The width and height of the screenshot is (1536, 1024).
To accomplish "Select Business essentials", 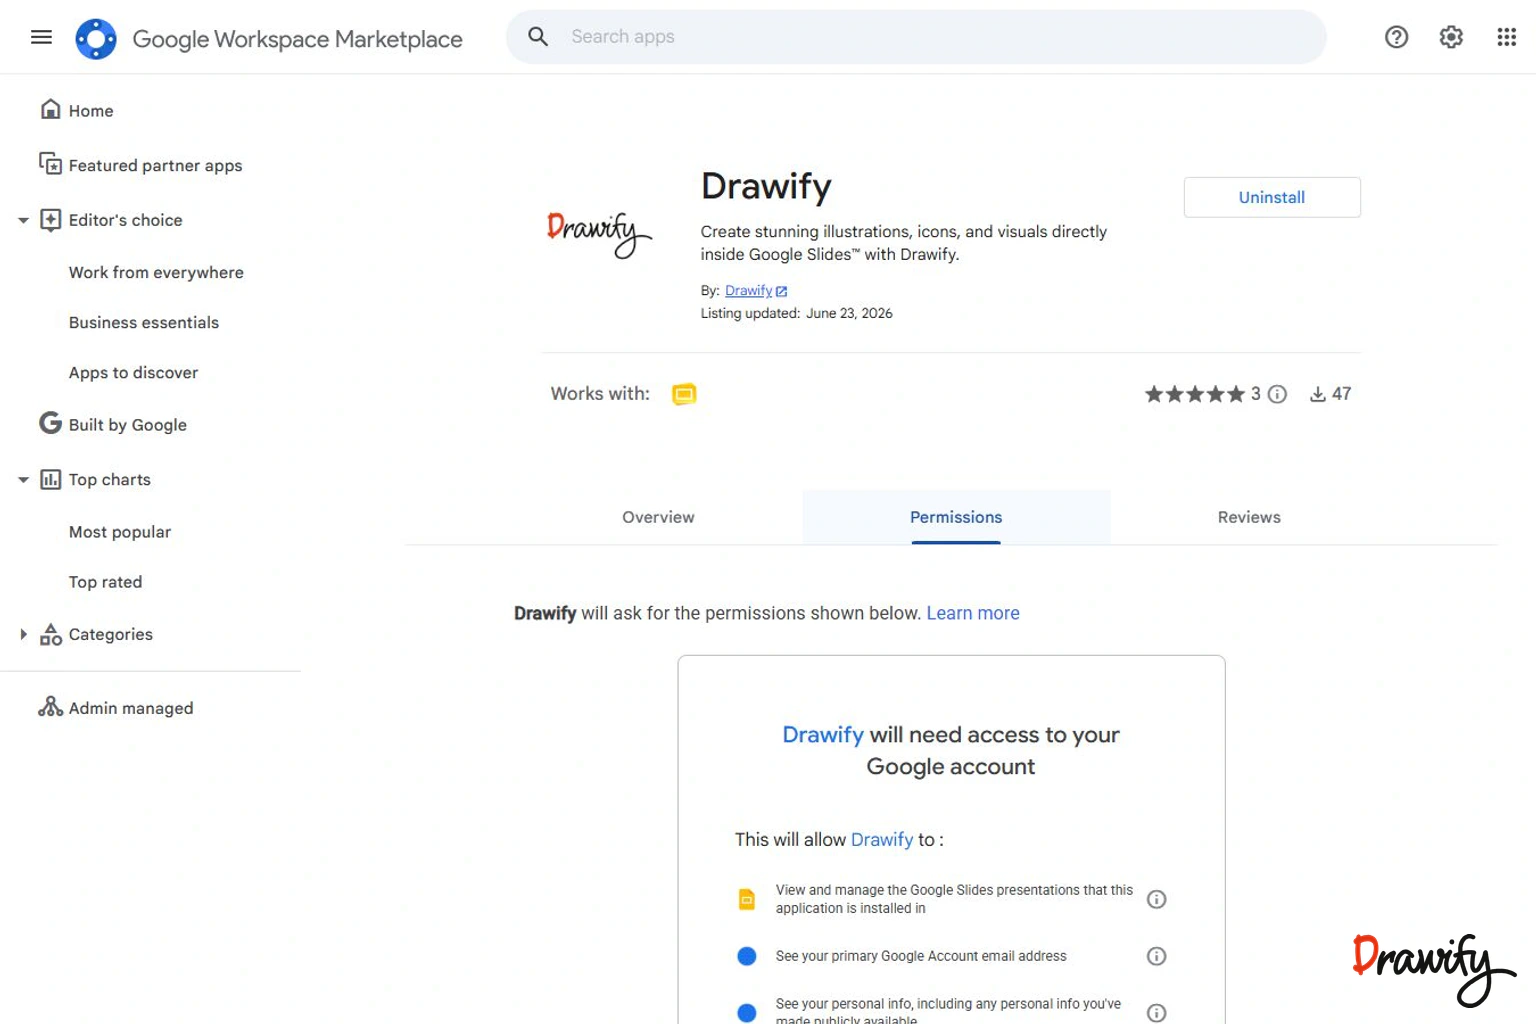I will pos(143,322).
